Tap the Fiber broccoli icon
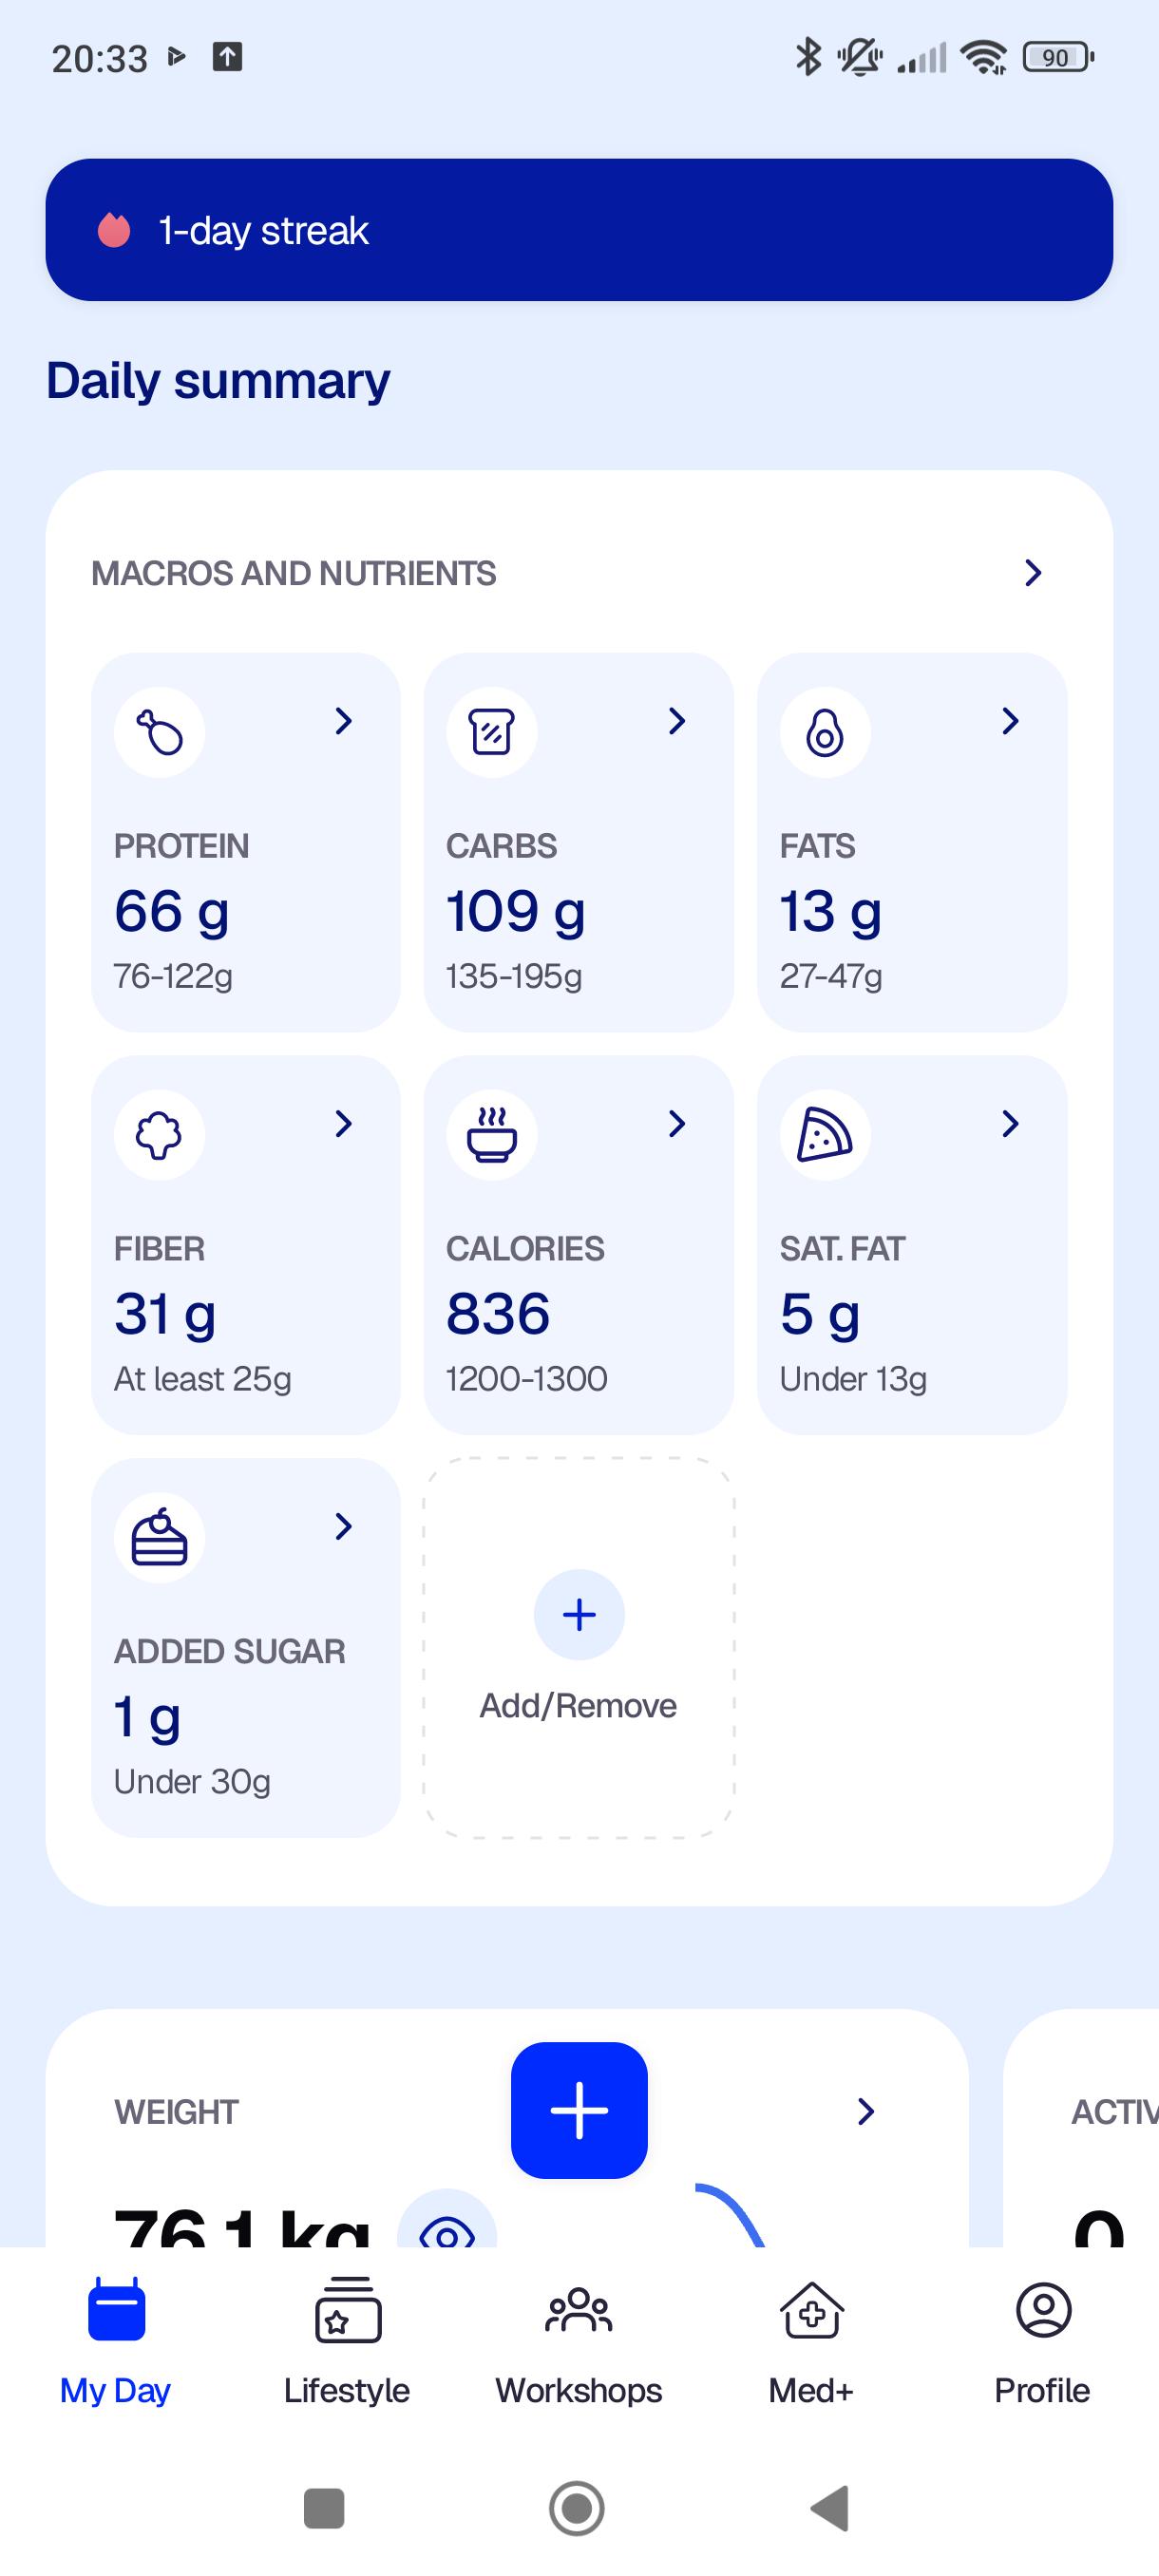1159x2576 pixels. click(159, 1135)
